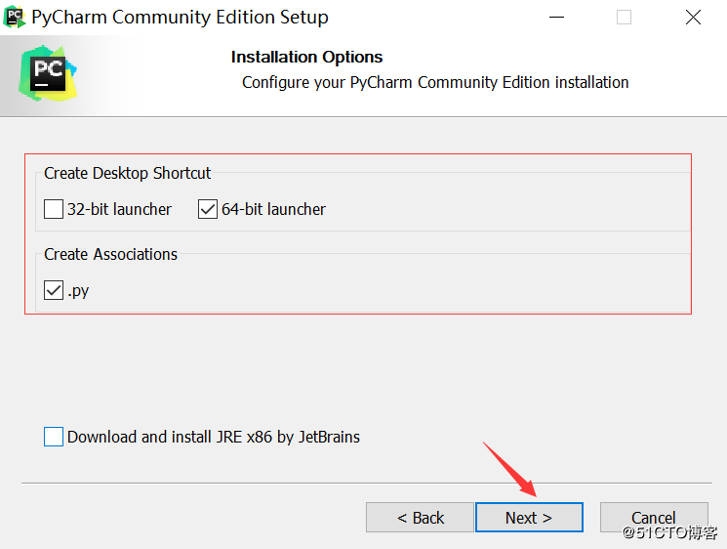Click the large PyCharm PC logo
The height and width of the screenshot is (549, 727).
(x=48, y=73)
